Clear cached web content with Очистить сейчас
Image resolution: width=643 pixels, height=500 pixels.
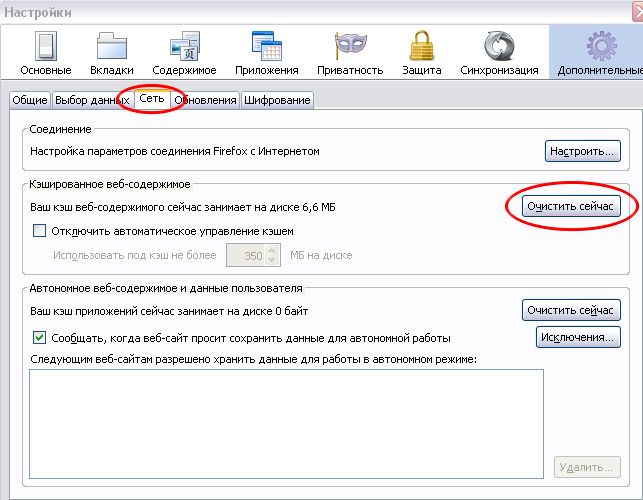(571, 206)
